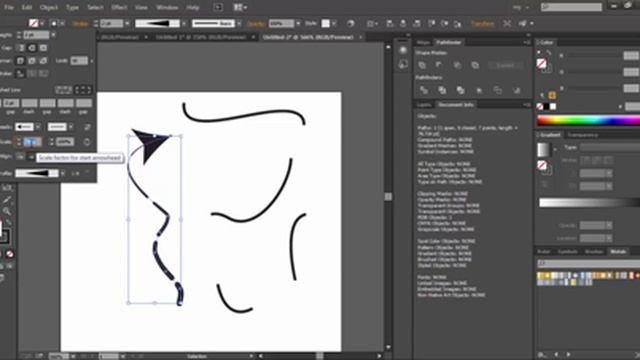Click the search field at the top right
The image size is (640, 360).
coord(571,7)
